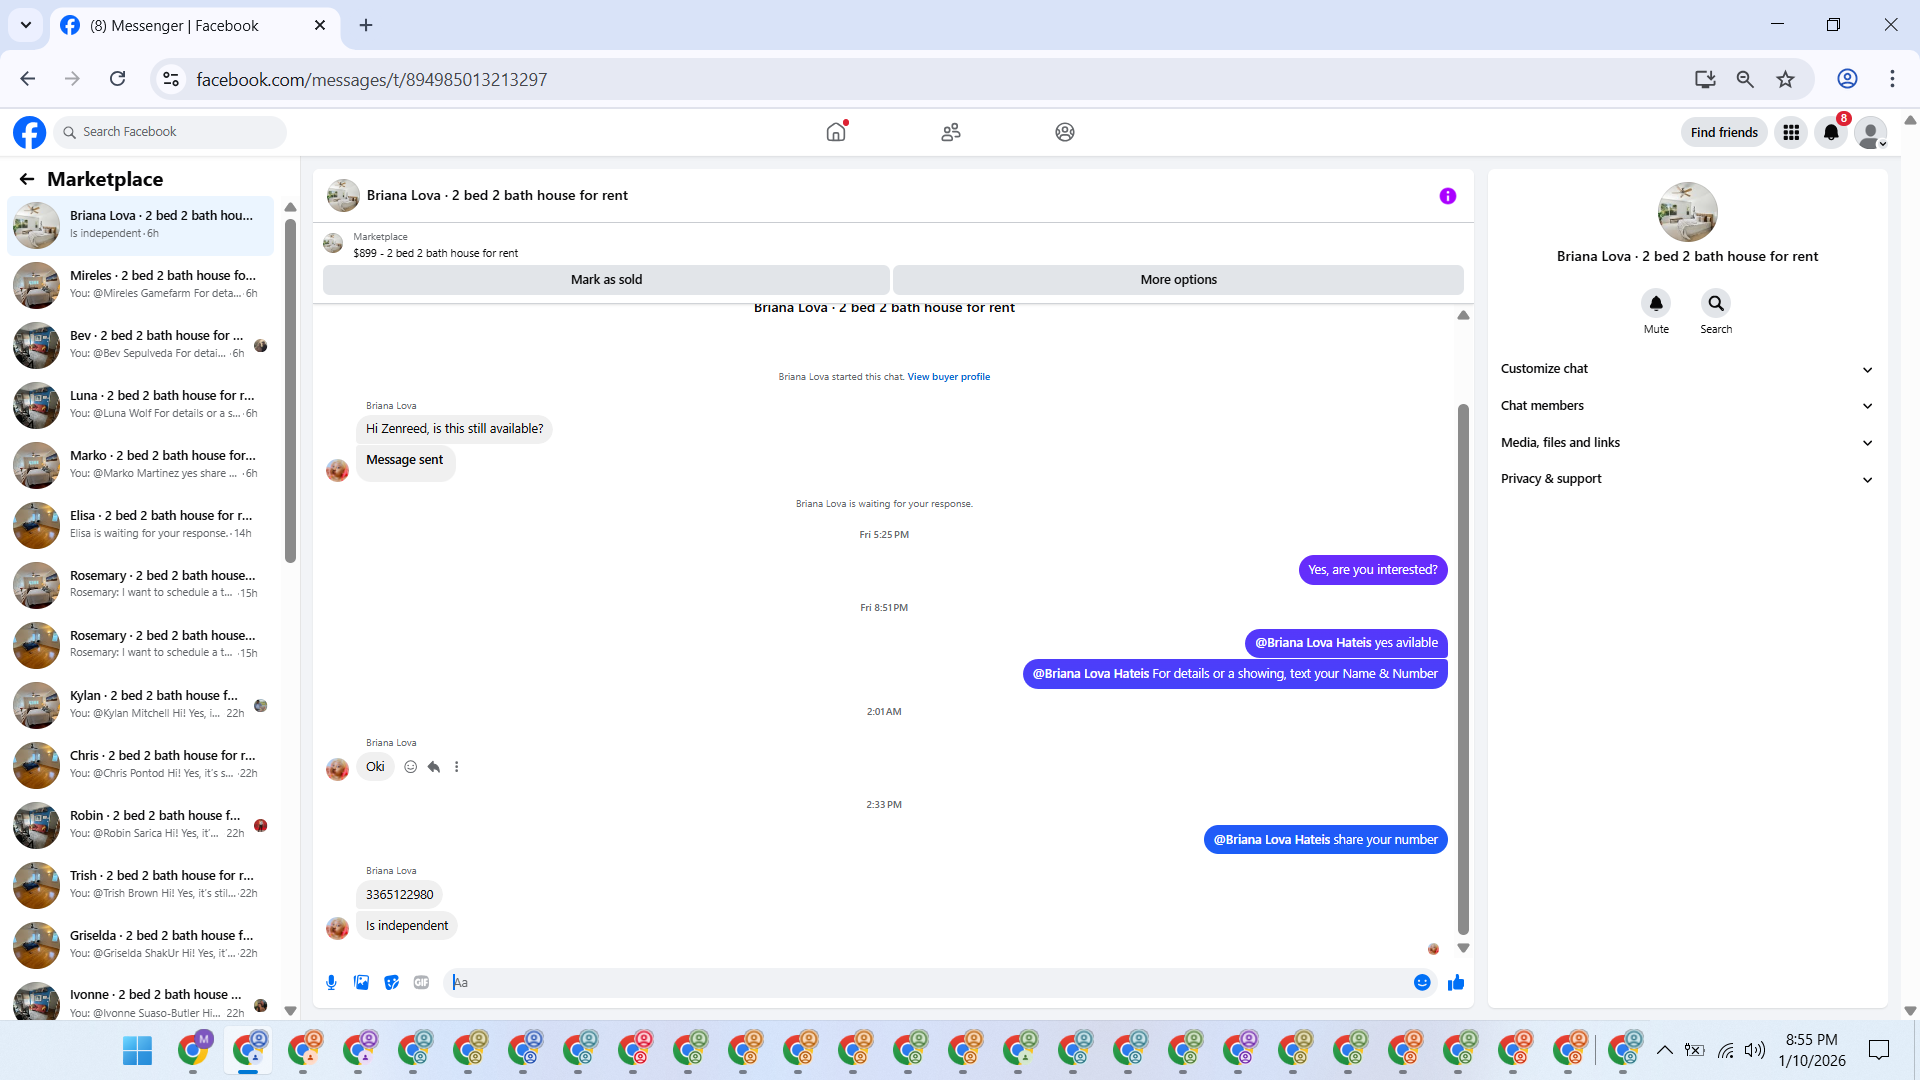Open the emoji picker in message box
Image resolution: width=1920 pixels, height=1080 pixels.
[1422, 983]
